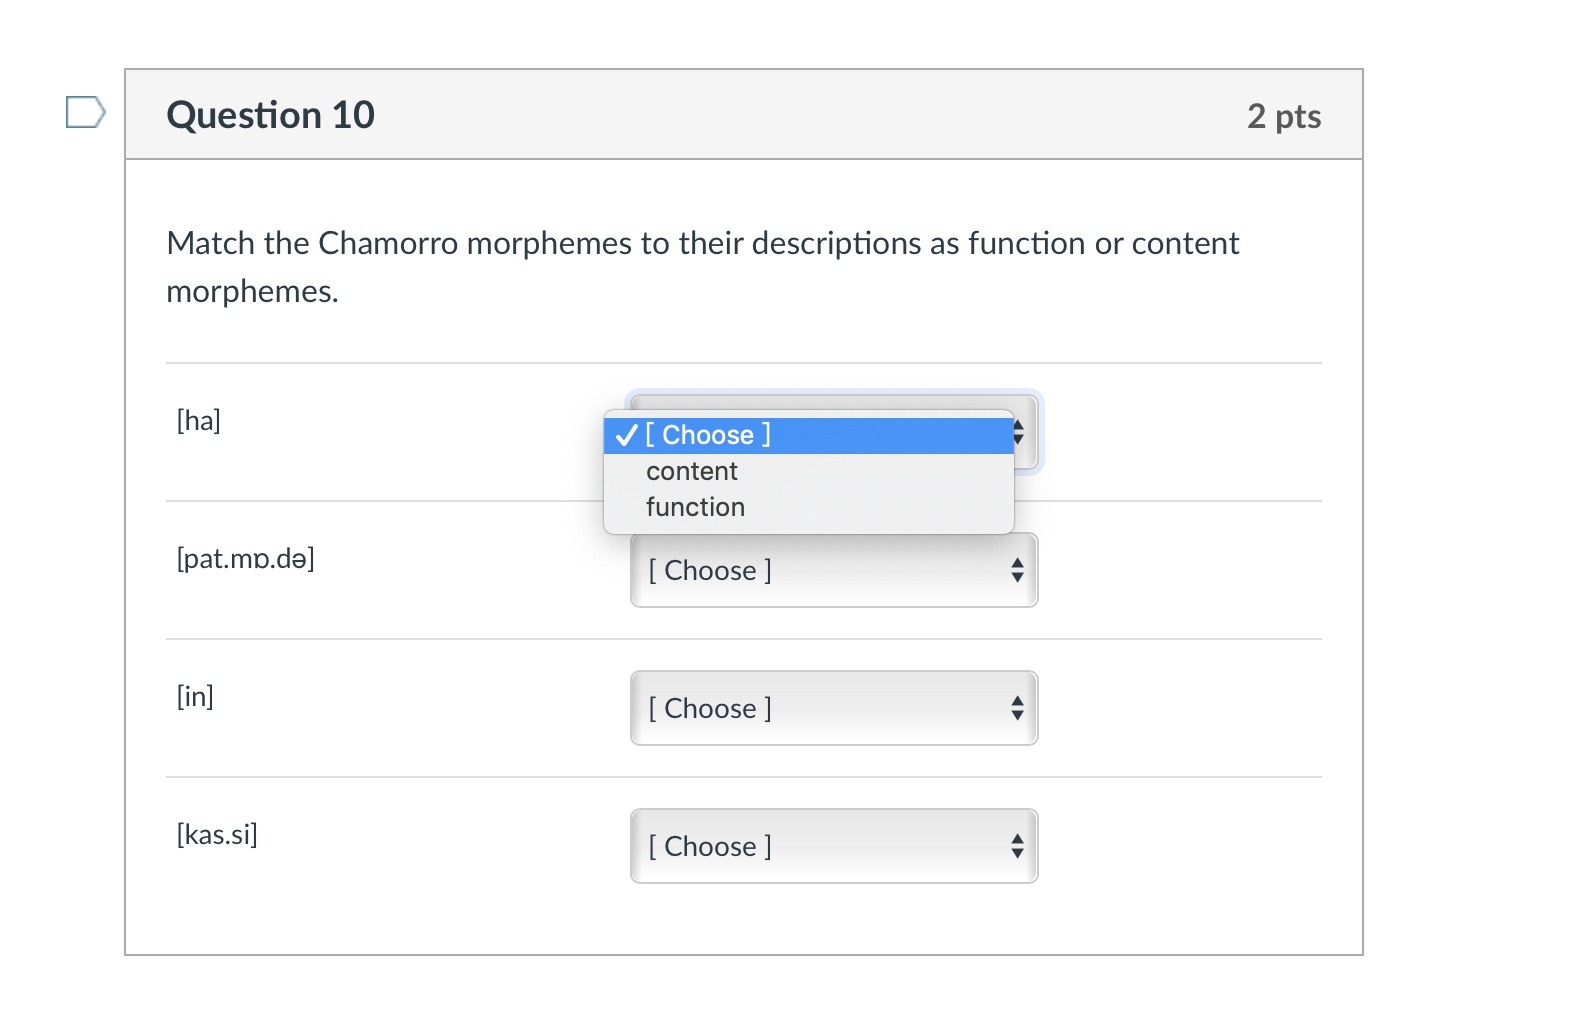Flag Question 10 using the flag icon
1592x1022 pixels.
tap(86, 112)
